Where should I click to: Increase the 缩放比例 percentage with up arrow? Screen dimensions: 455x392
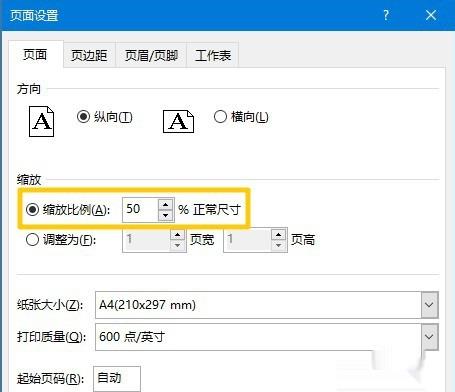click(166, 204)
